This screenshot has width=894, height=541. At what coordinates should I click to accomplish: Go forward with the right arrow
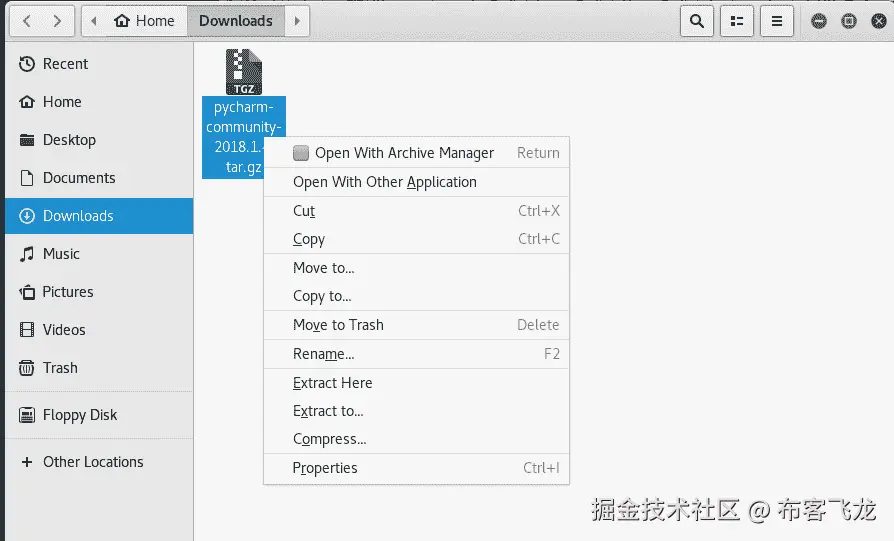(x=57, y=20)
